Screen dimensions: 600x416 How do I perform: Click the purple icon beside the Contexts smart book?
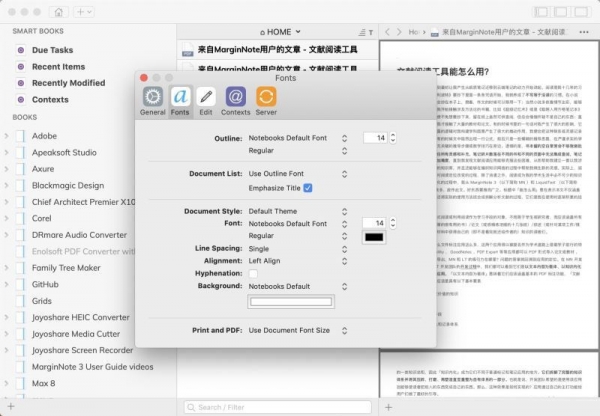point(21,100)
